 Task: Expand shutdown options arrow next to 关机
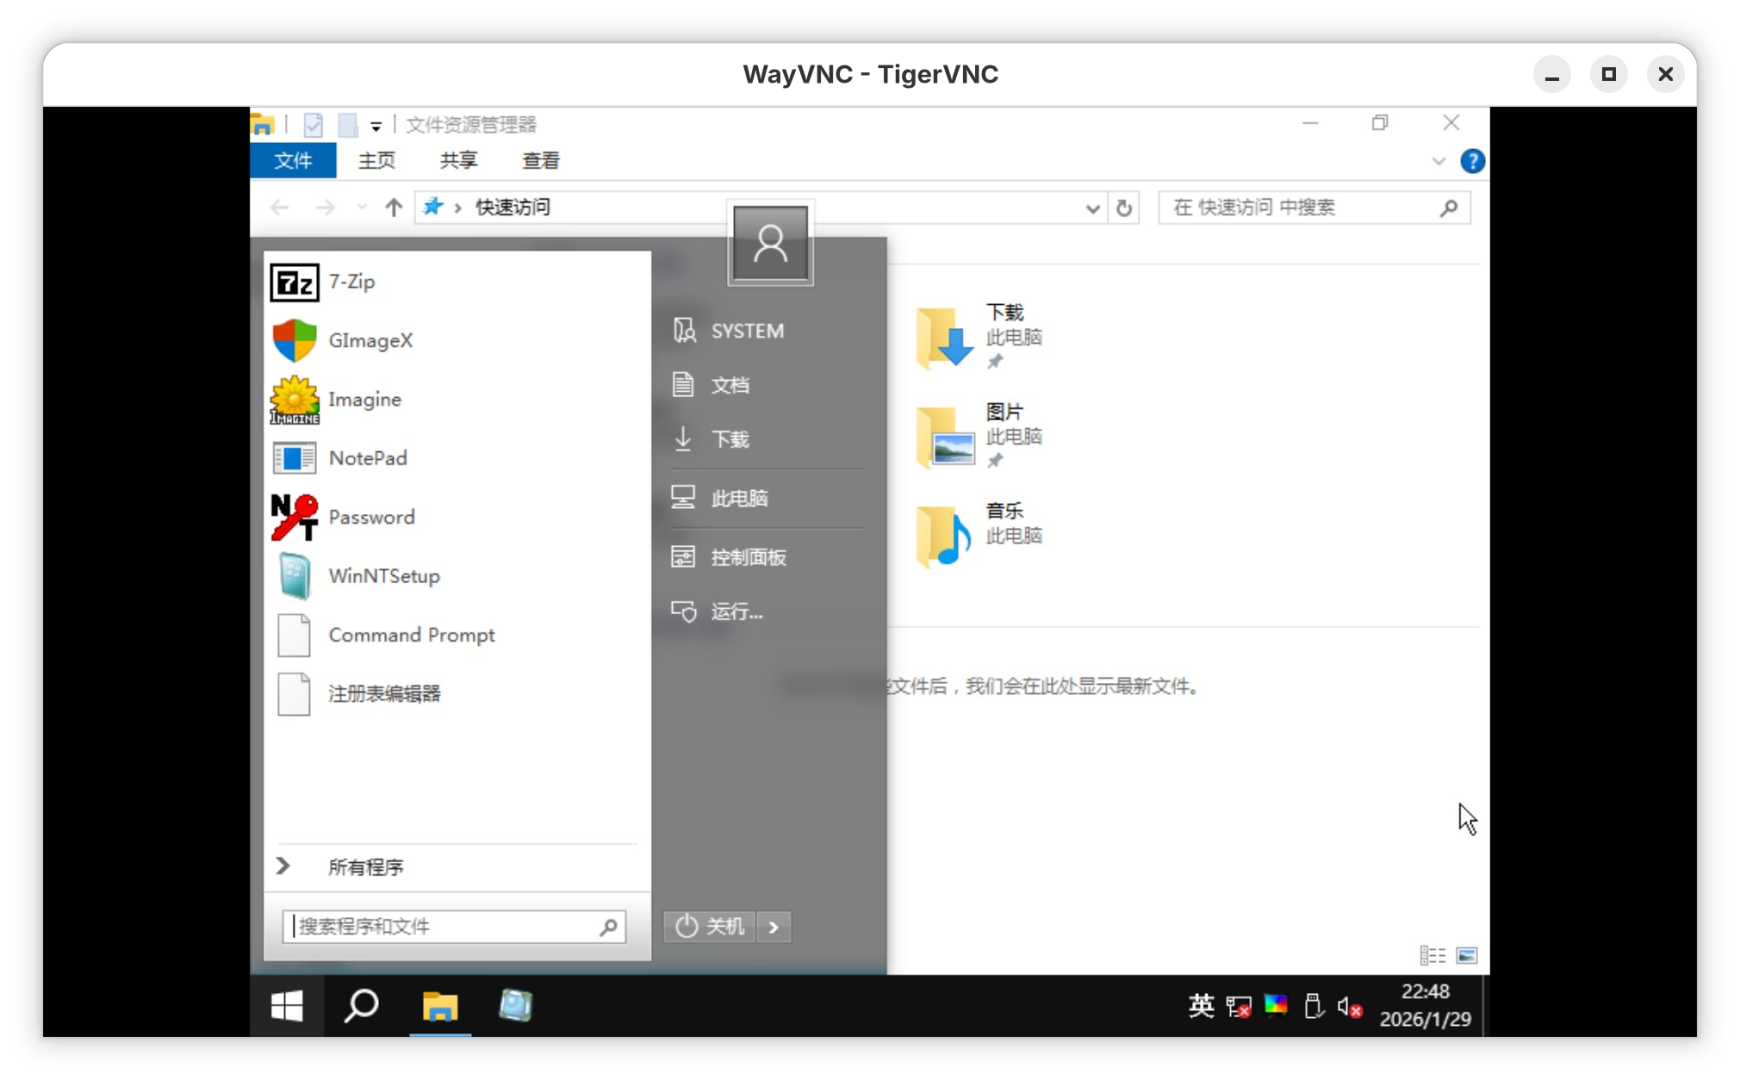coord(774,927)
